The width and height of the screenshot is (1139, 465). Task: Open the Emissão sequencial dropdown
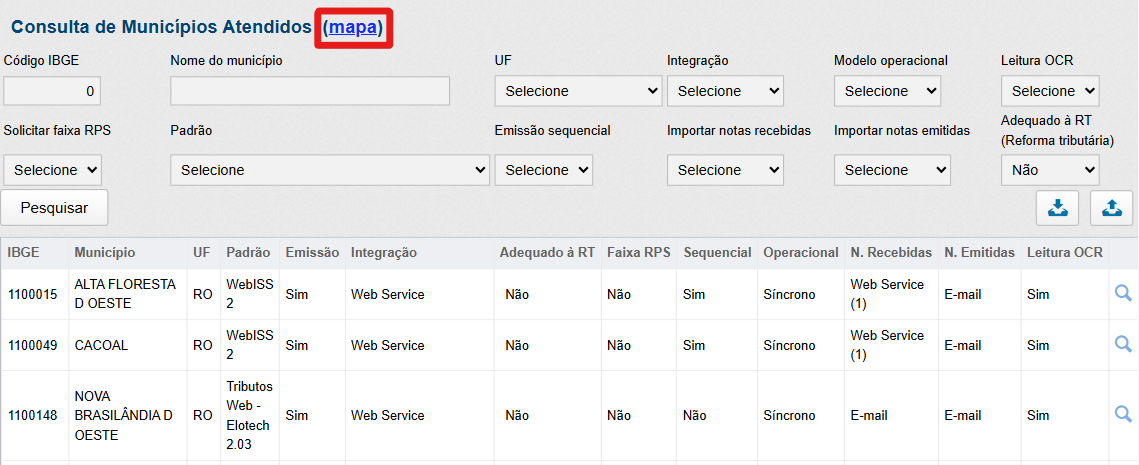coord(543,170)
